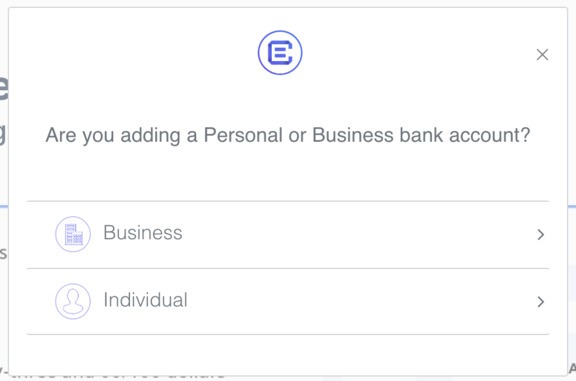The height and width of the screenshot is (381, 576).
Task: Click the Individual person silhouette icon
Action: [73, 301]
